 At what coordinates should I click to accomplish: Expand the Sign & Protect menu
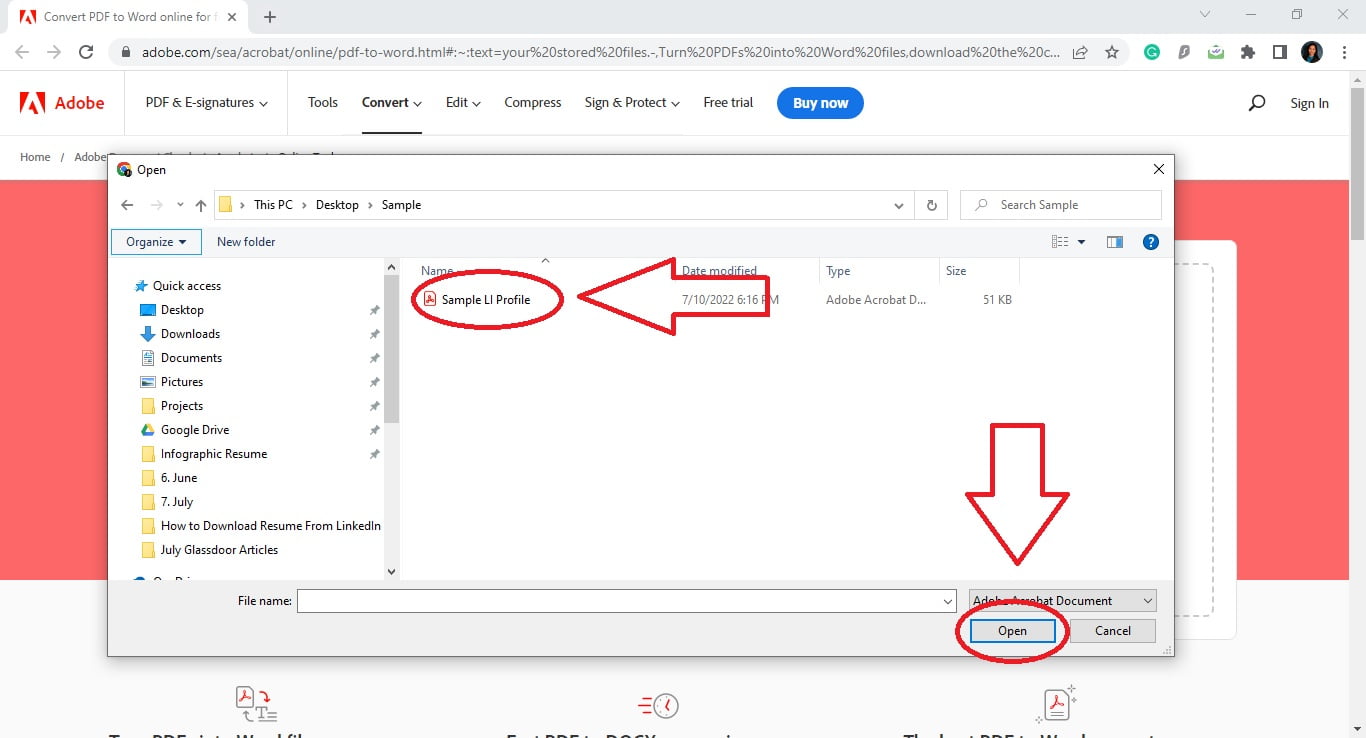coord(632,103)
